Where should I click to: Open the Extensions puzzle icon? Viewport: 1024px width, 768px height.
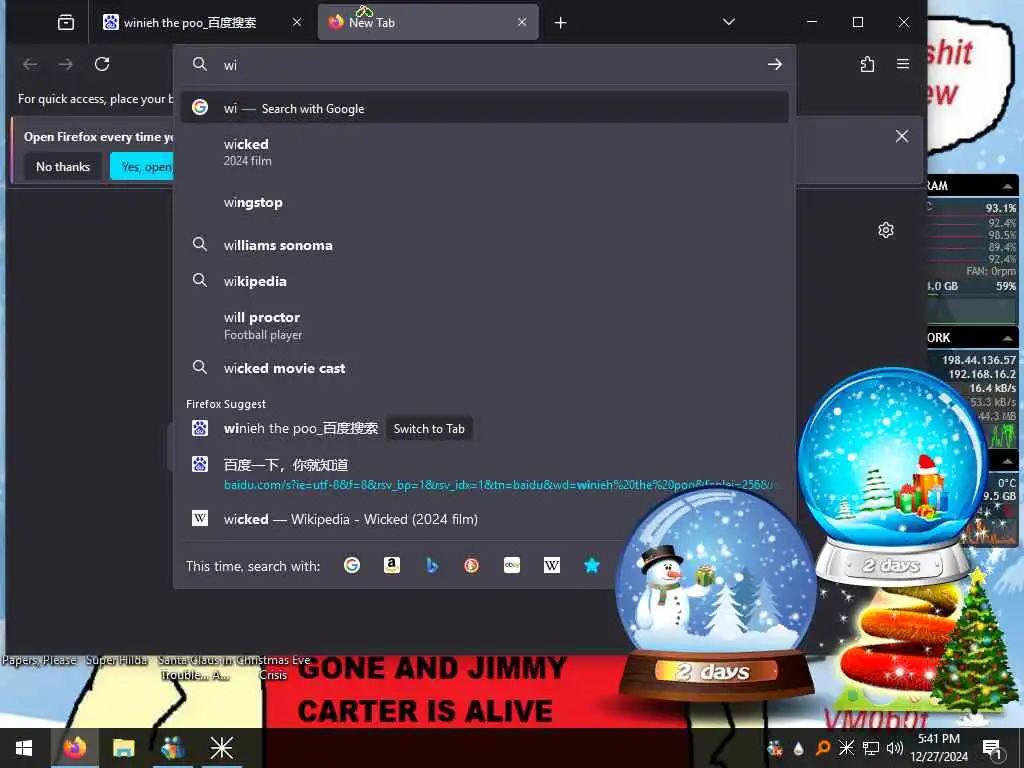coord(867,64)
